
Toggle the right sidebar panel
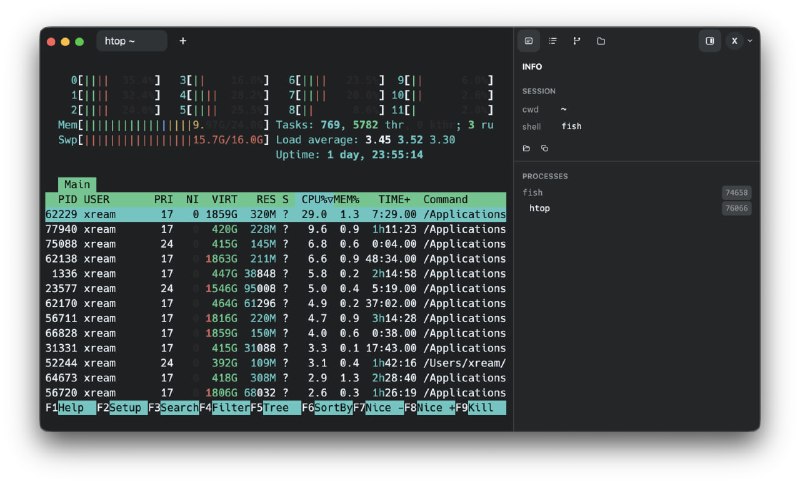click(710, 41)
